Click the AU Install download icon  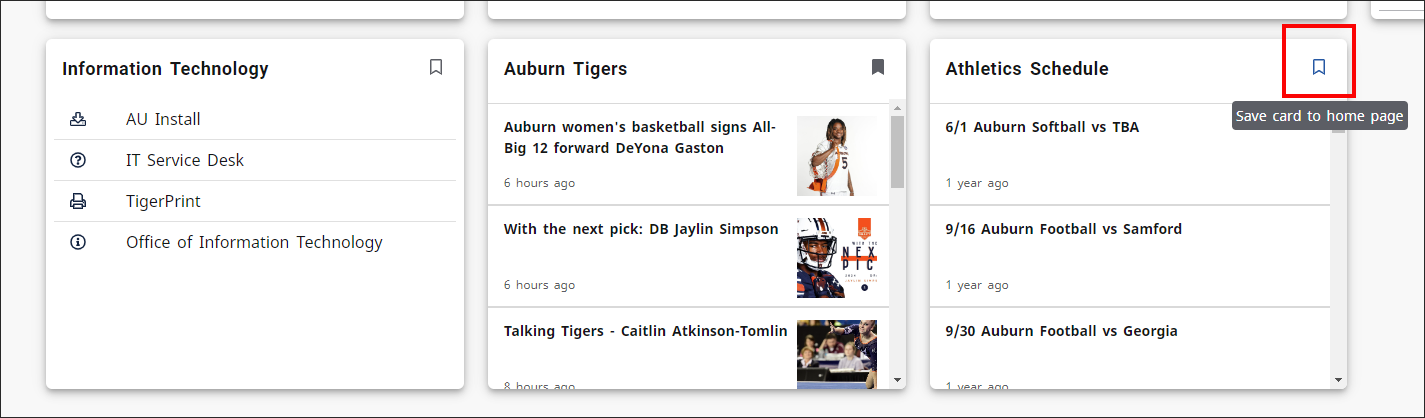click(78, 119)
